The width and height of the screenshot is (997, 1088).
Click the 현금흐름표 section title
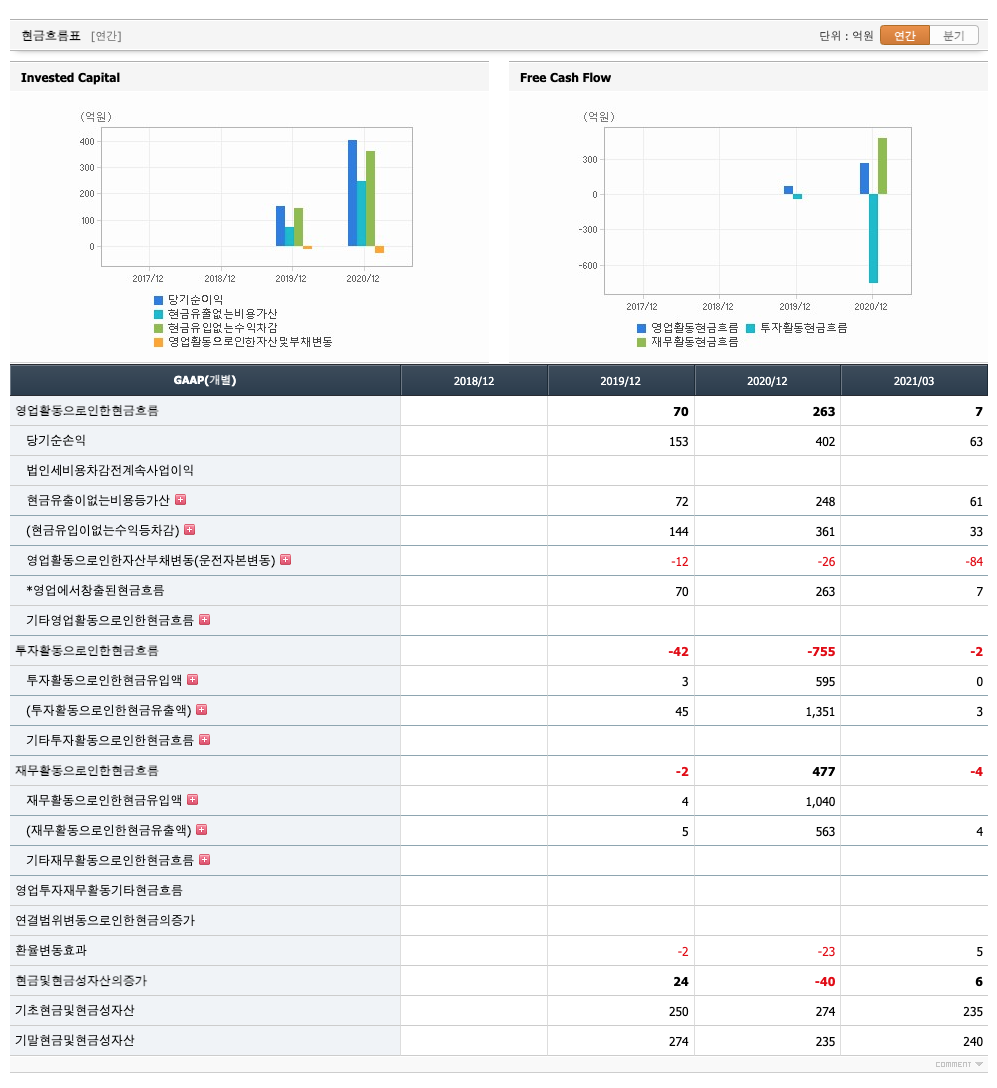(51, 35)
